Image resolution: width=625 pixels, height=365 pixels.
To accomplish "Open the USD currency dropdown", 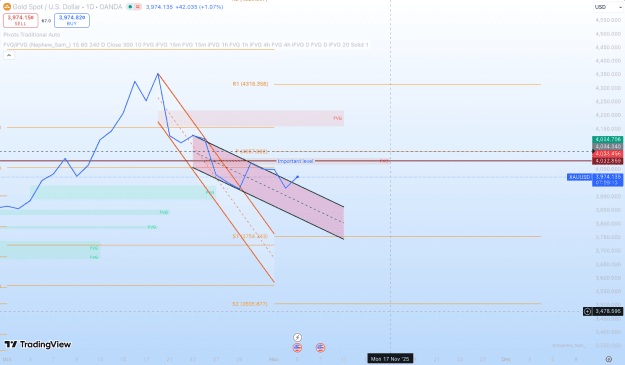I will coord(608,7).
